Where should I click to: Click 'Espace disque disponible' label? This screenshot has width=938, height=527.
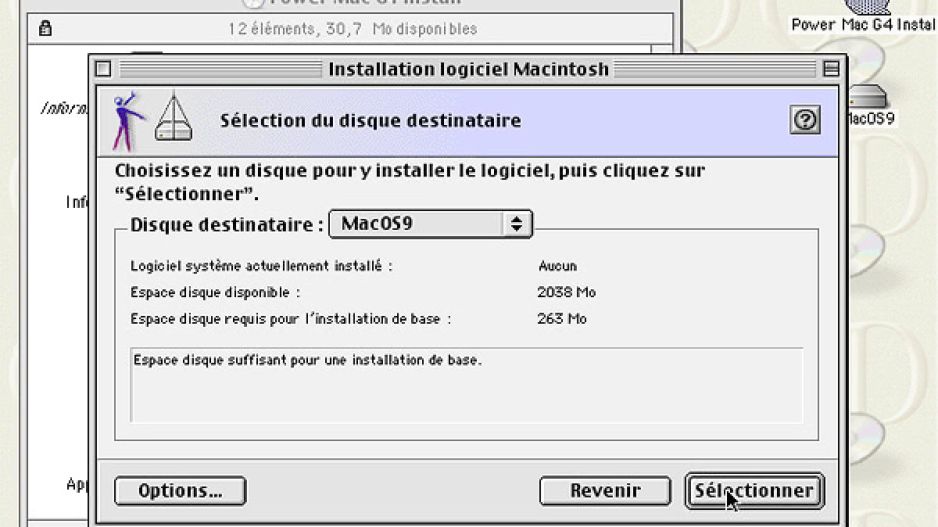point(215,293)
